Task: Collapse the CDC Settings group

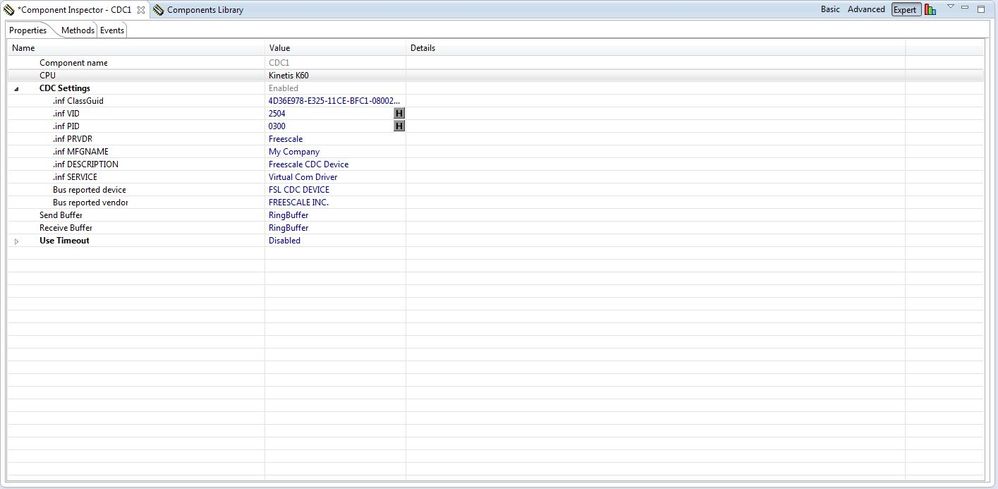Action: 17,89
